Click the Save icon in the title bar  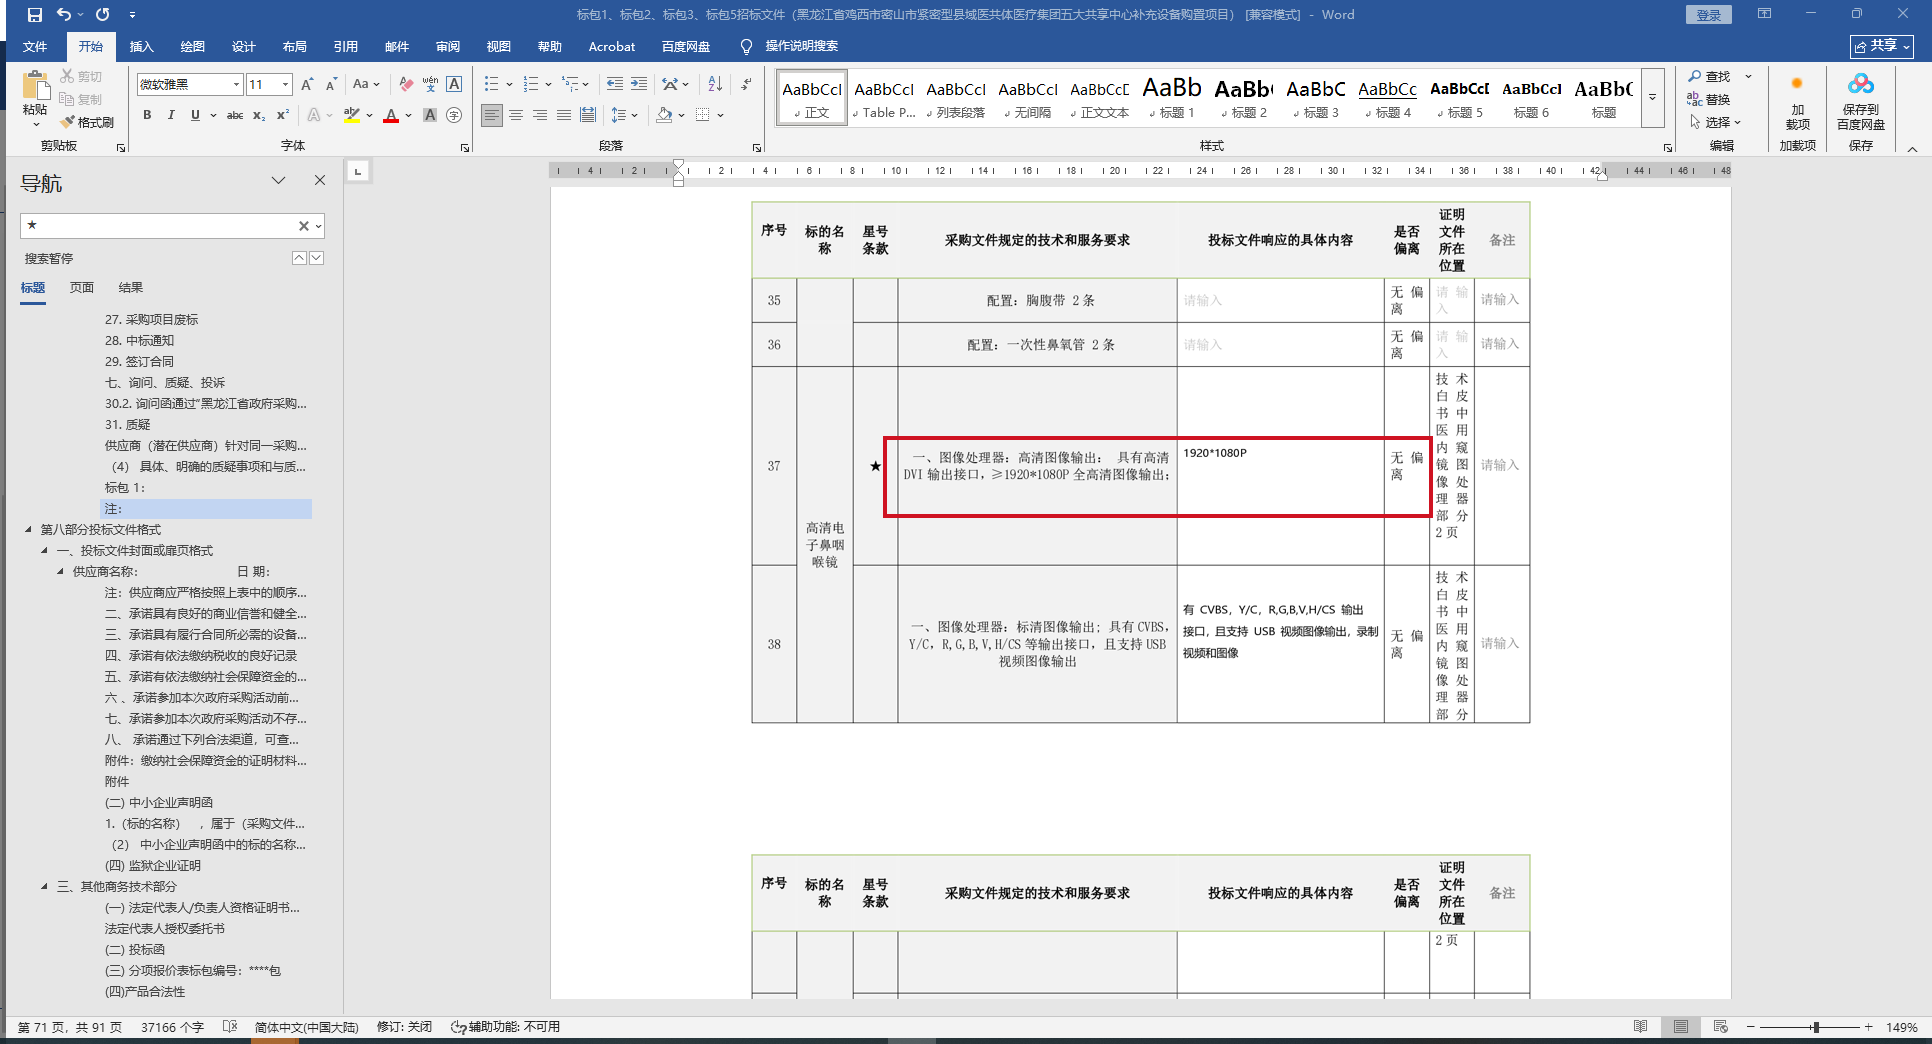(x=35, y=15)
